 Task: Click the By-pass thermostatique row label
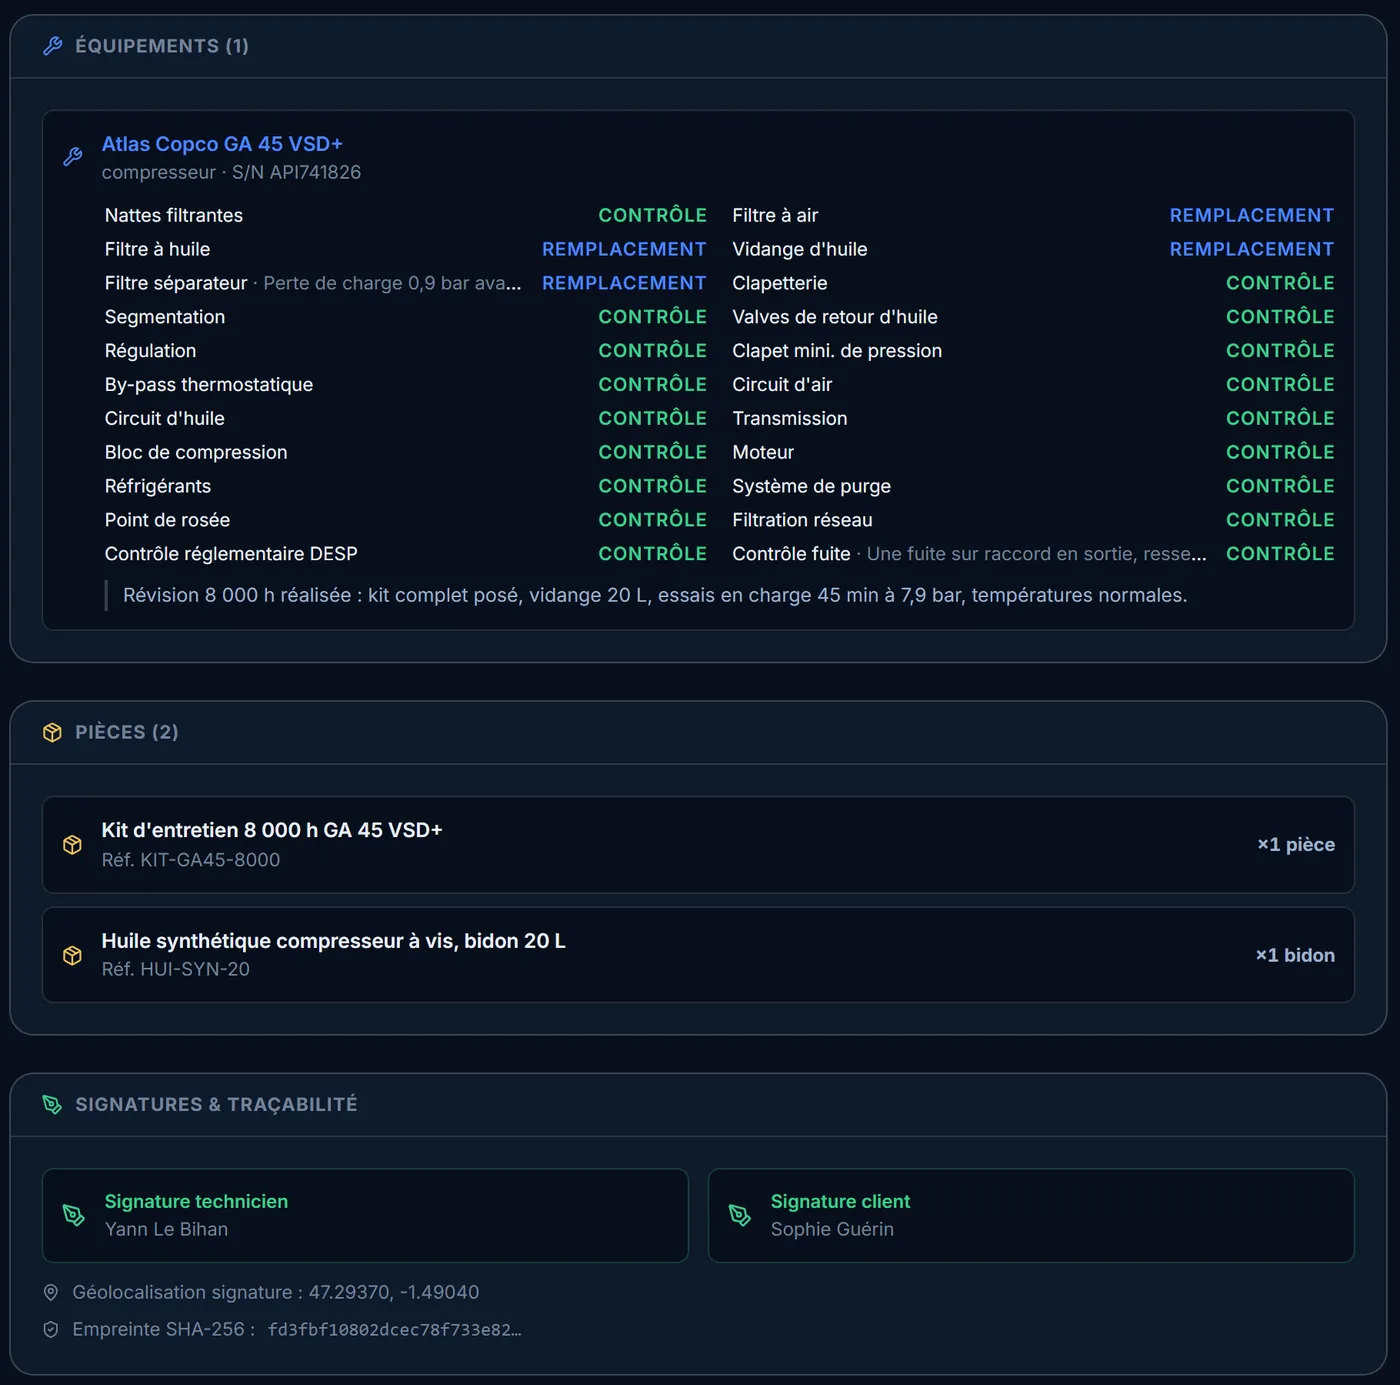click(x=209, y=385)
